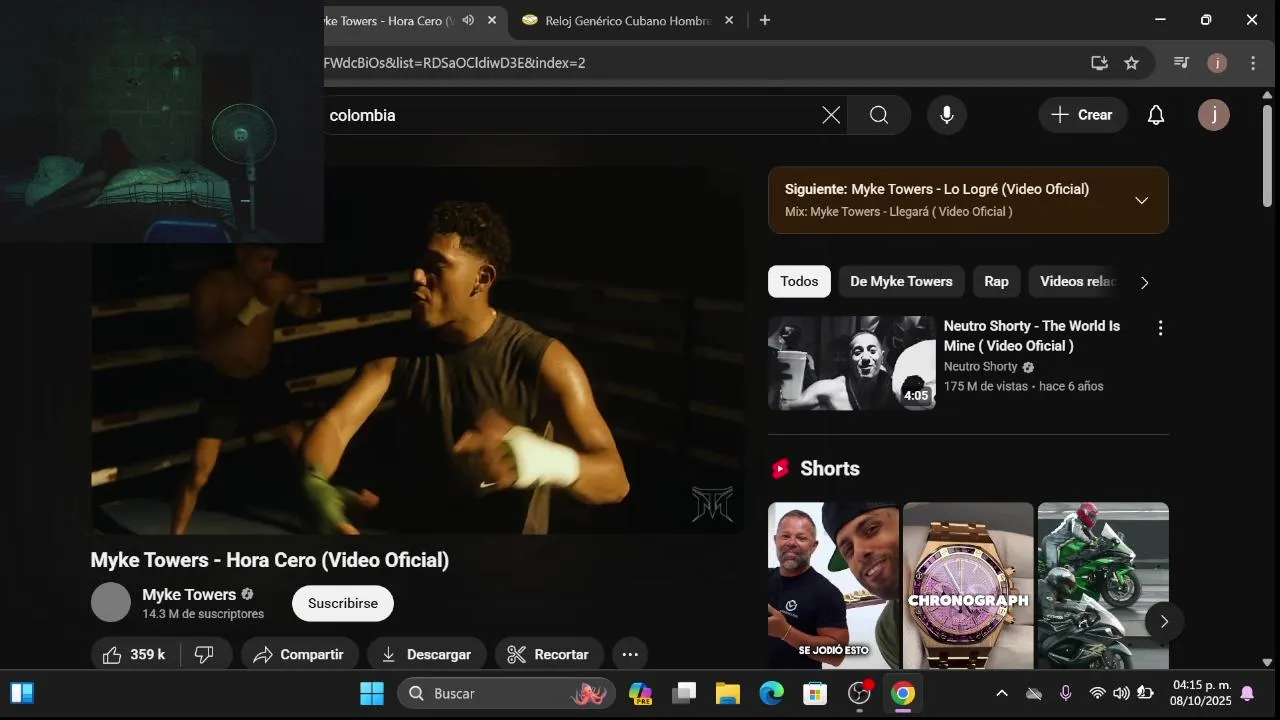1280x720 pixels.
Task: Open the Windows notification bell
Action: pyautogui.click(x=1247, y=693)
